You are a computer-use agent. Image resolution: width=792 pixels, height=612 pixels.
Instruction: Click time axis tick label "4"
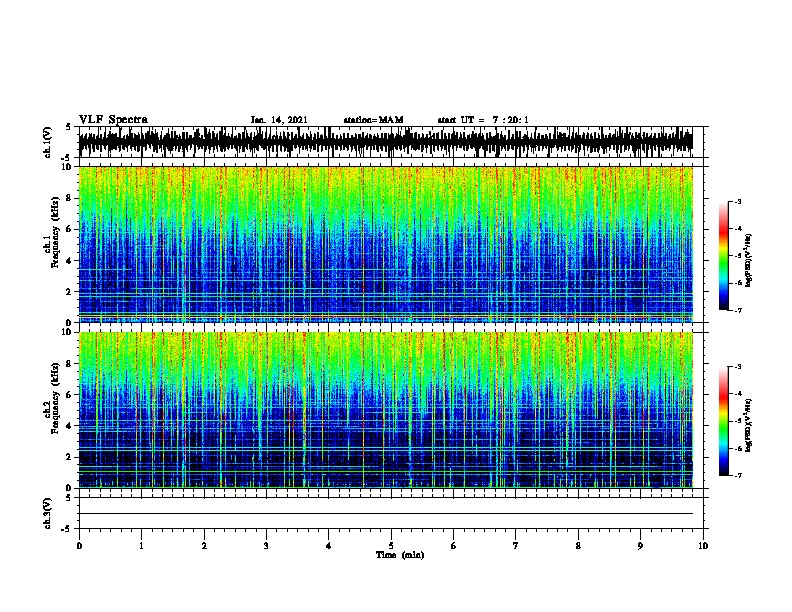tap(328, 546)
